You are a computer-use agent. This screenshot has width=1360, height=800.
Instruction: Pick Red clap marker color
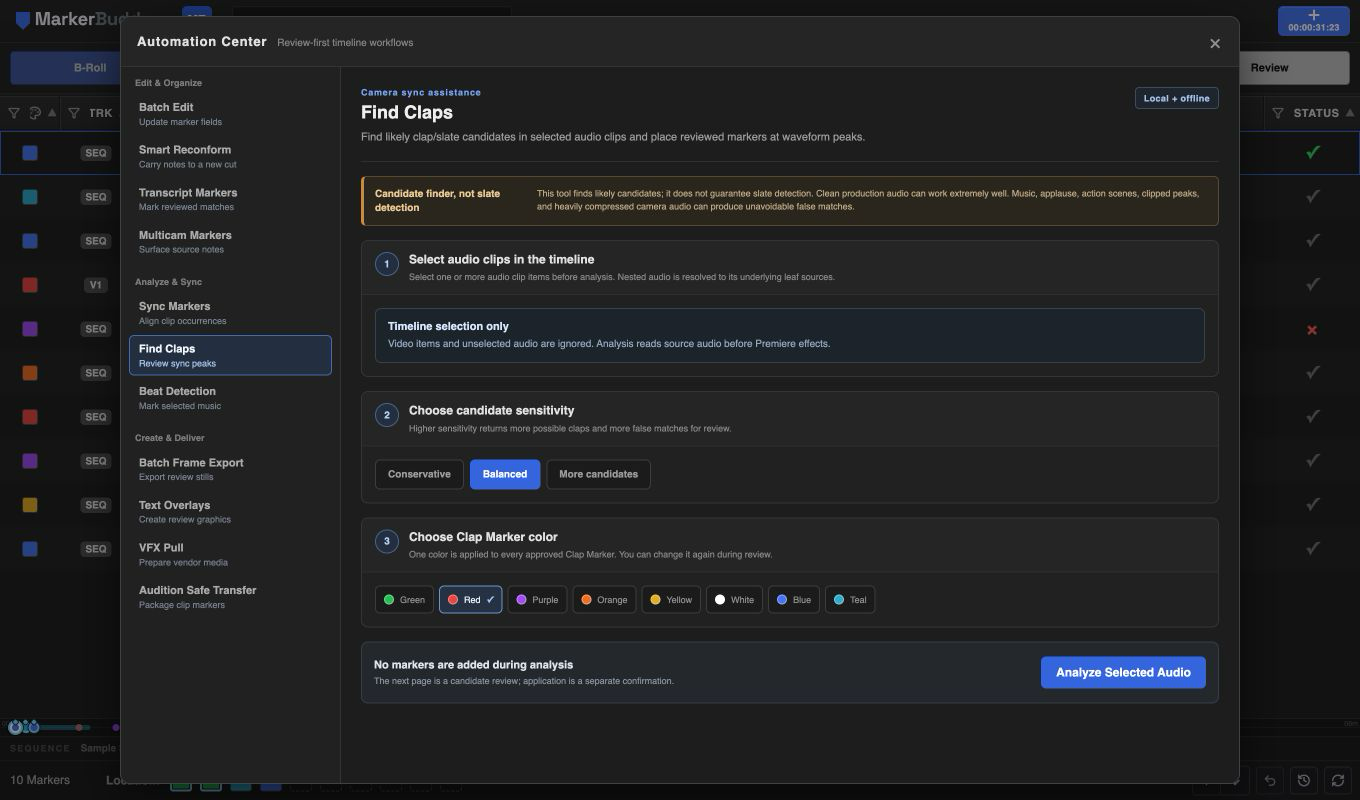(x=470, y=600)
